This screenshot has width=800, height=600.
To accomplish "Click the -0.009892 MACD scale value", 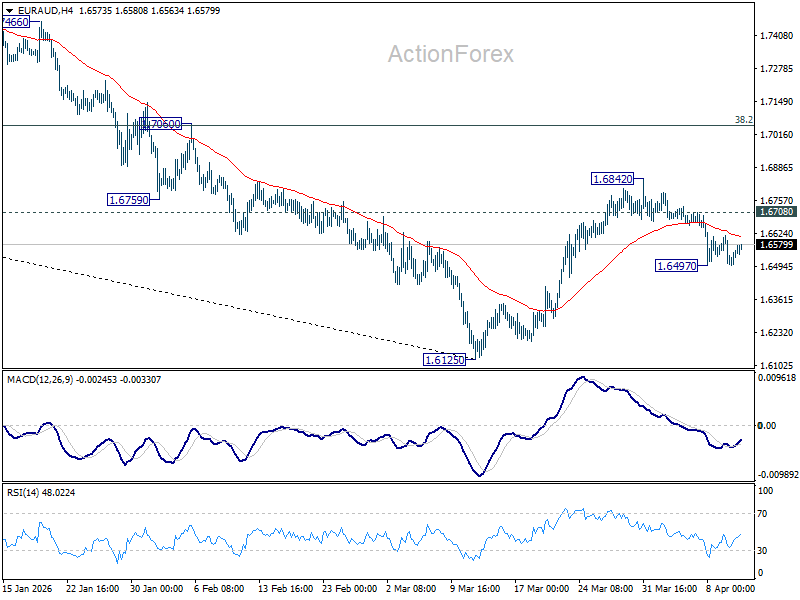I will point(778,474).
